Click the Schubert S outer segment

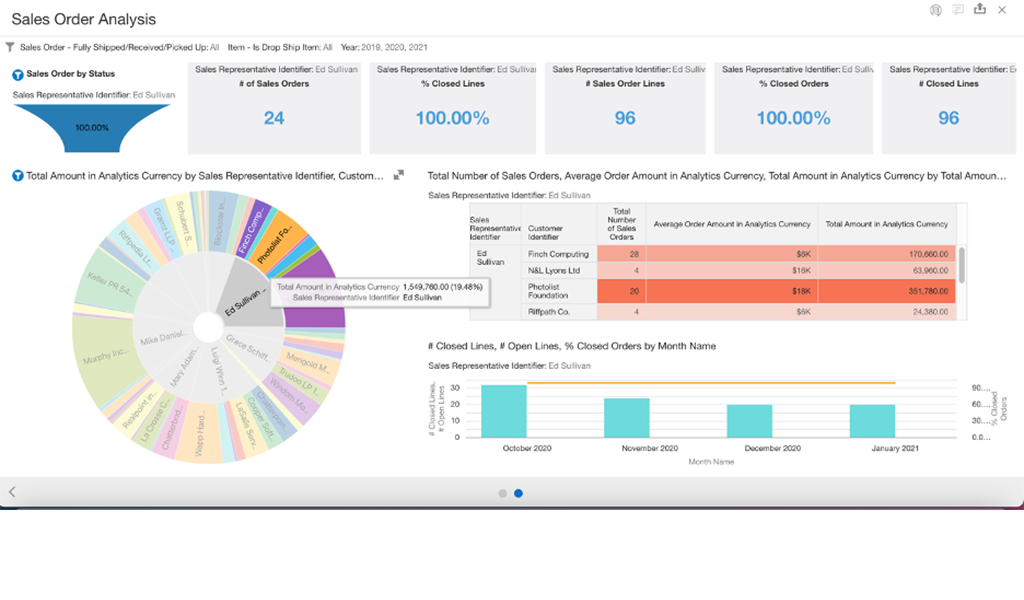184,222
